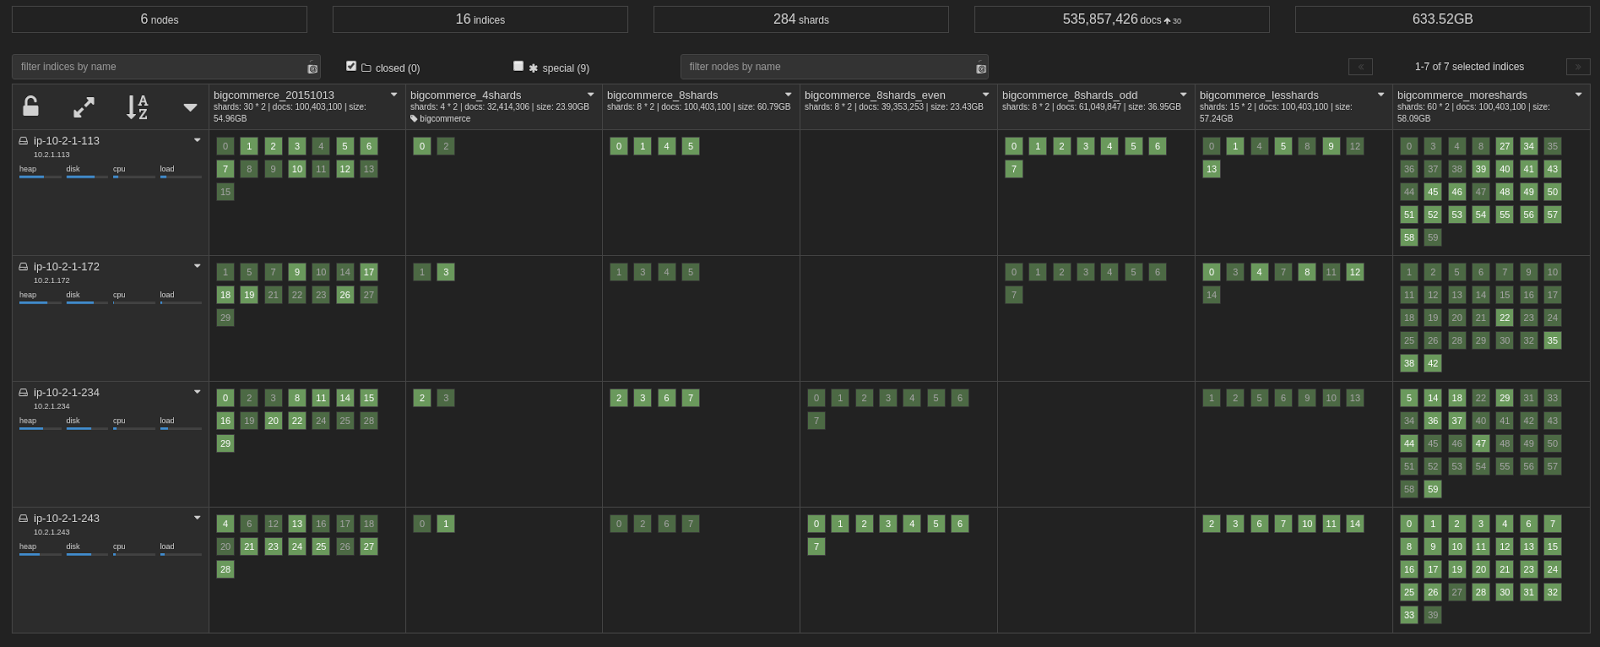Screen dimensions: 1600x647
Task: Select shard 13 of bigcommerce_lesshards on ip-10-2-1-113
Action: click(1211, 169)
